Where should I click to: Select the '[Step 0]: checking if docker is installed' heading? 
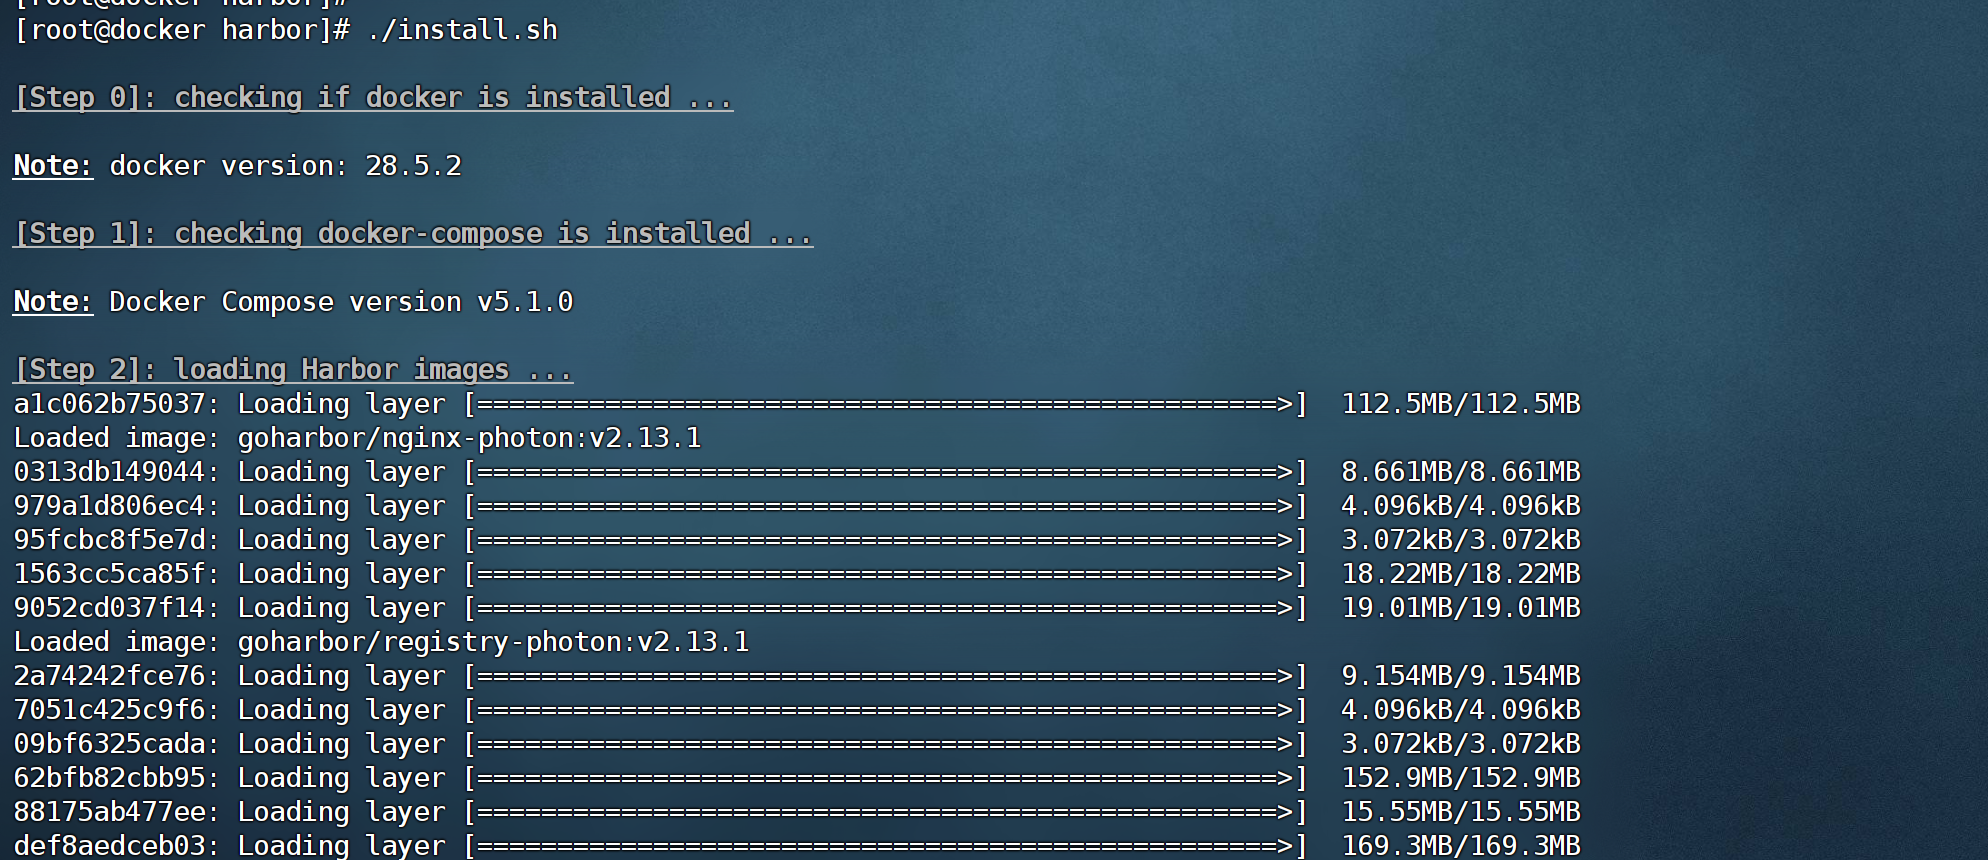click(373, 98)
